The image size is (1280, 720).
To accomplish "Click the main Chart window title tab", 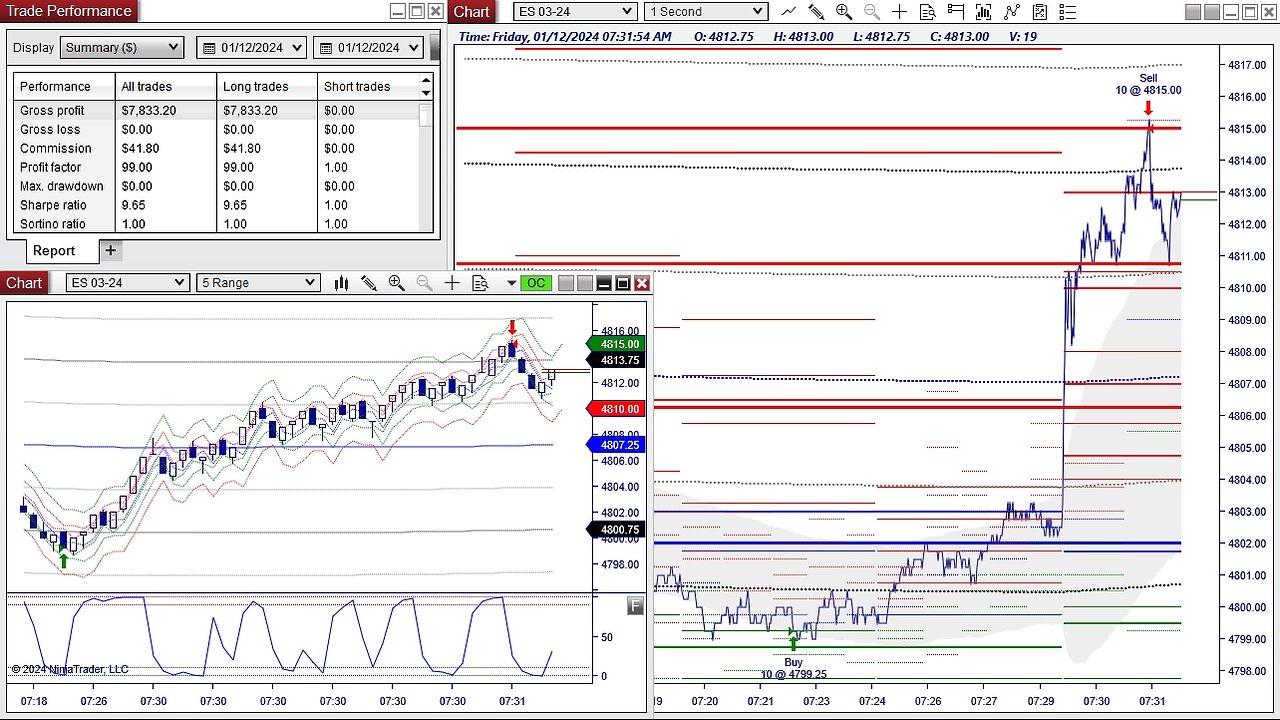I will point(471,12).
